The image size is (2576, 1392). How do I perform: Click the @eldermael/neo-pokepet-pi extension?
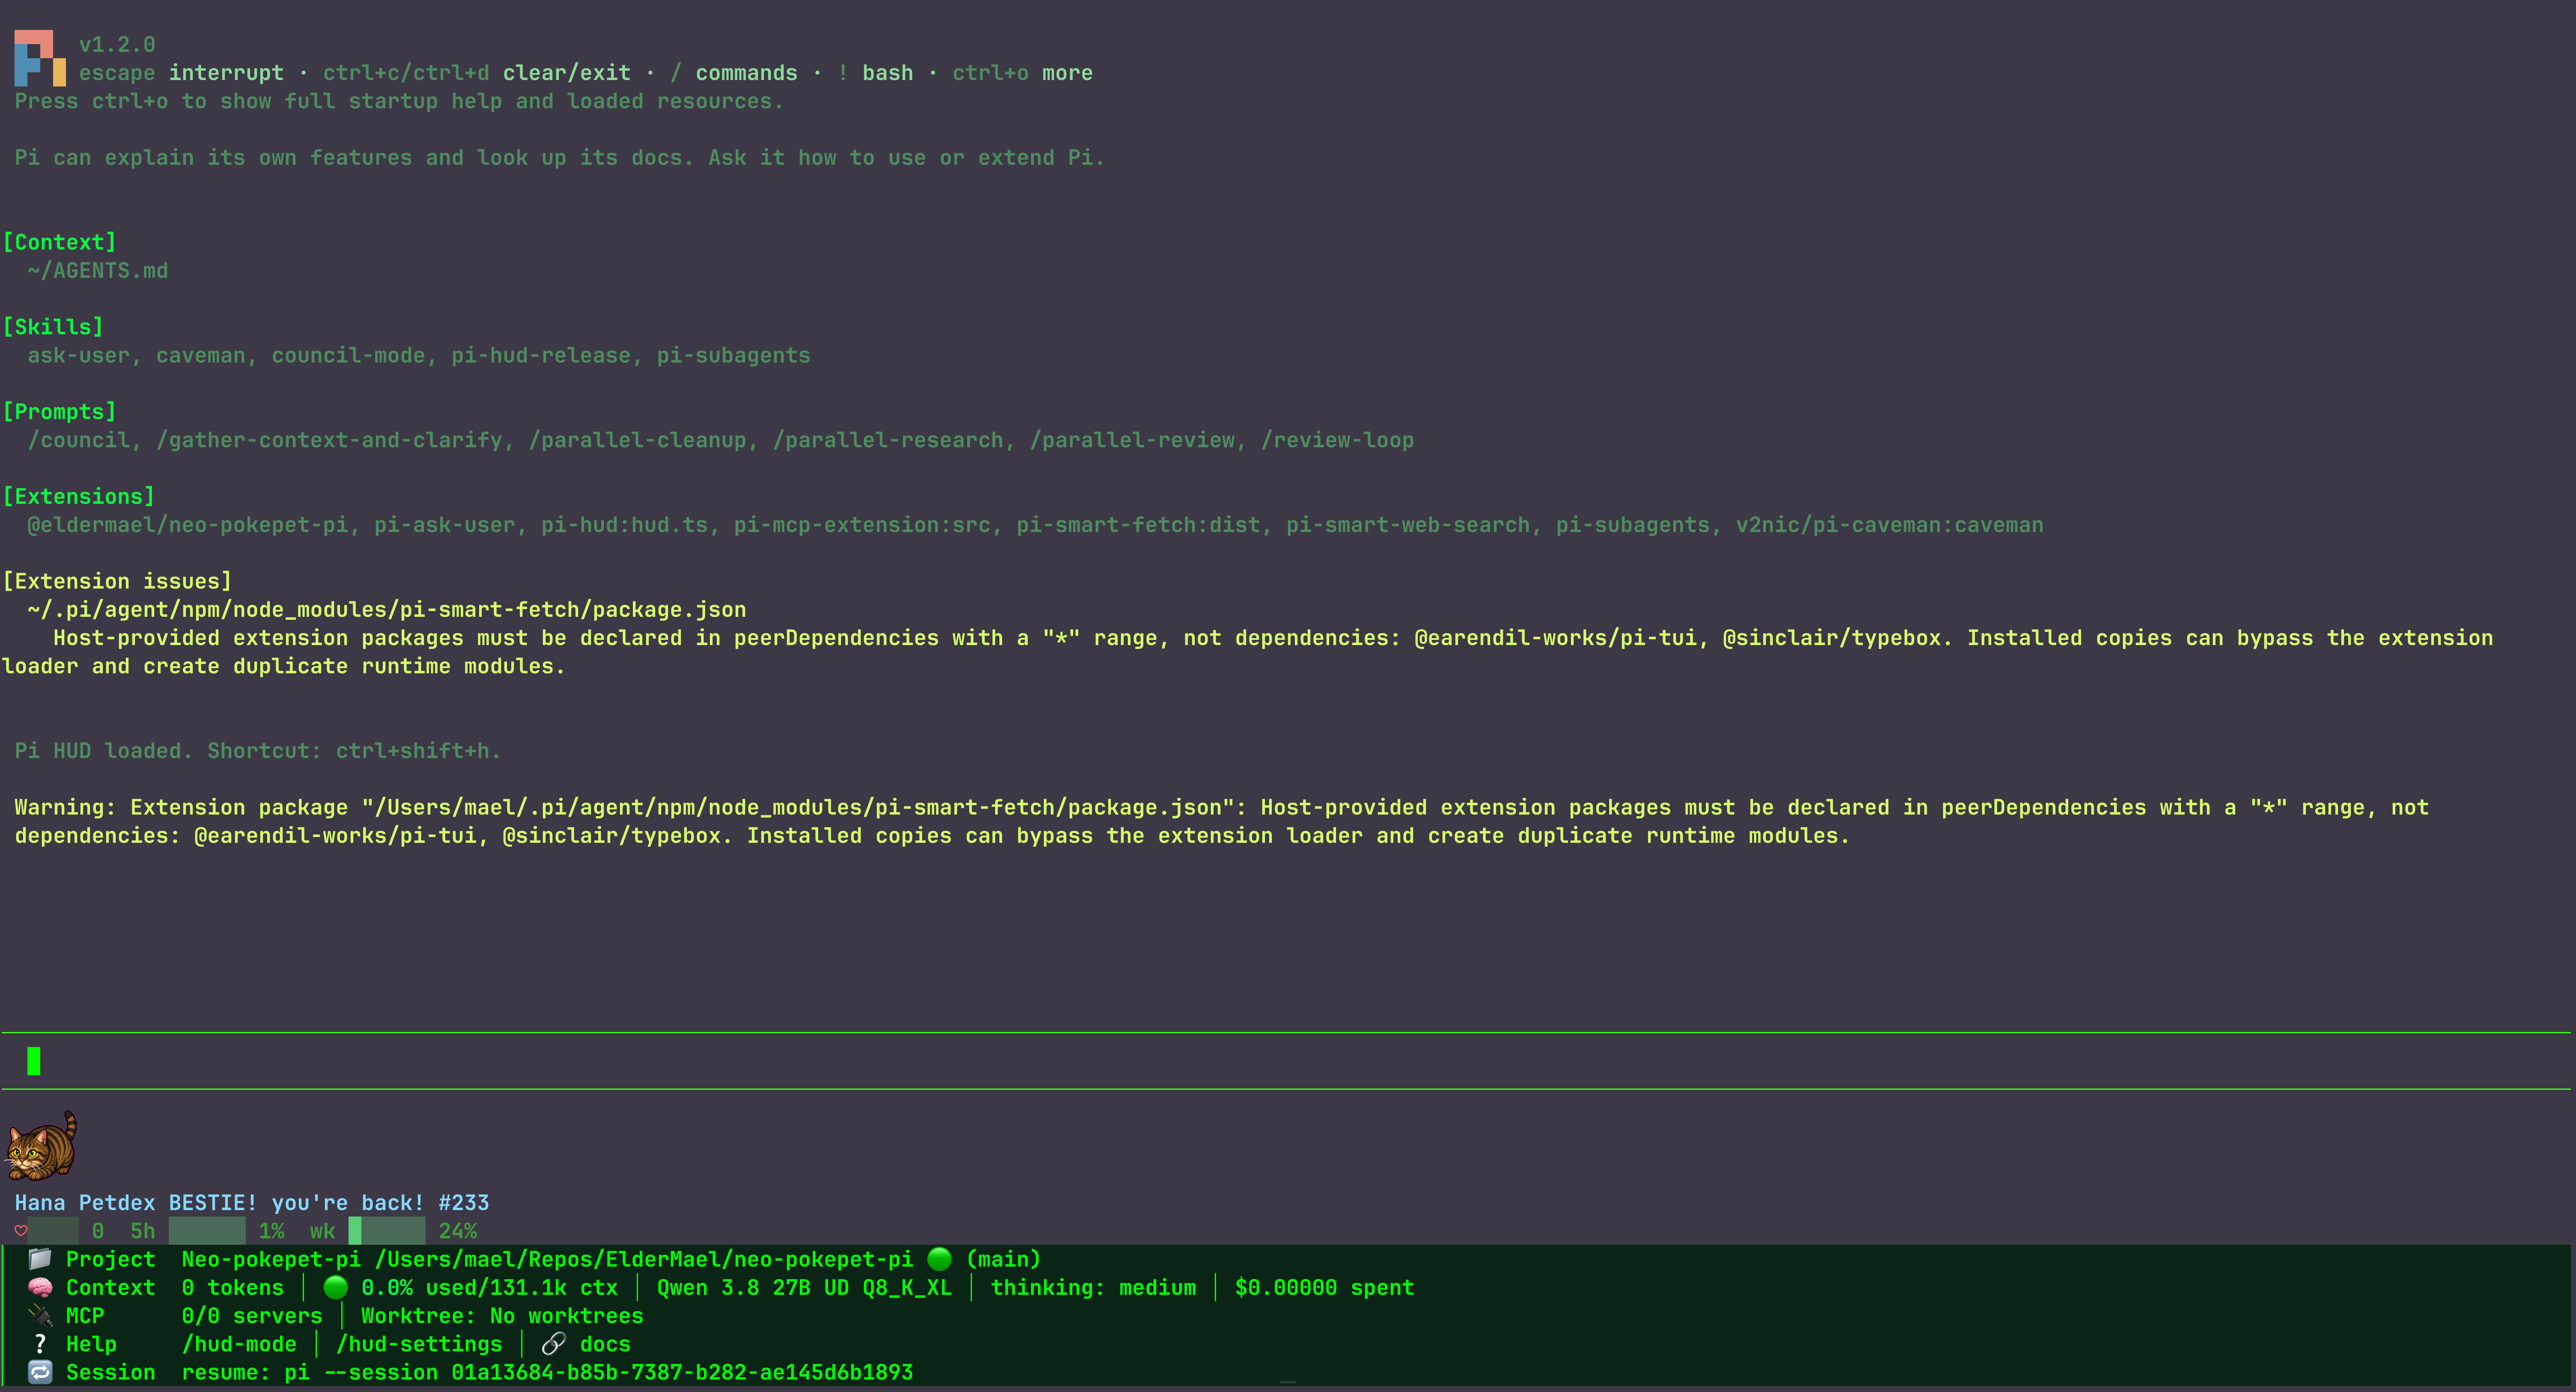click(x=188, y=525)
